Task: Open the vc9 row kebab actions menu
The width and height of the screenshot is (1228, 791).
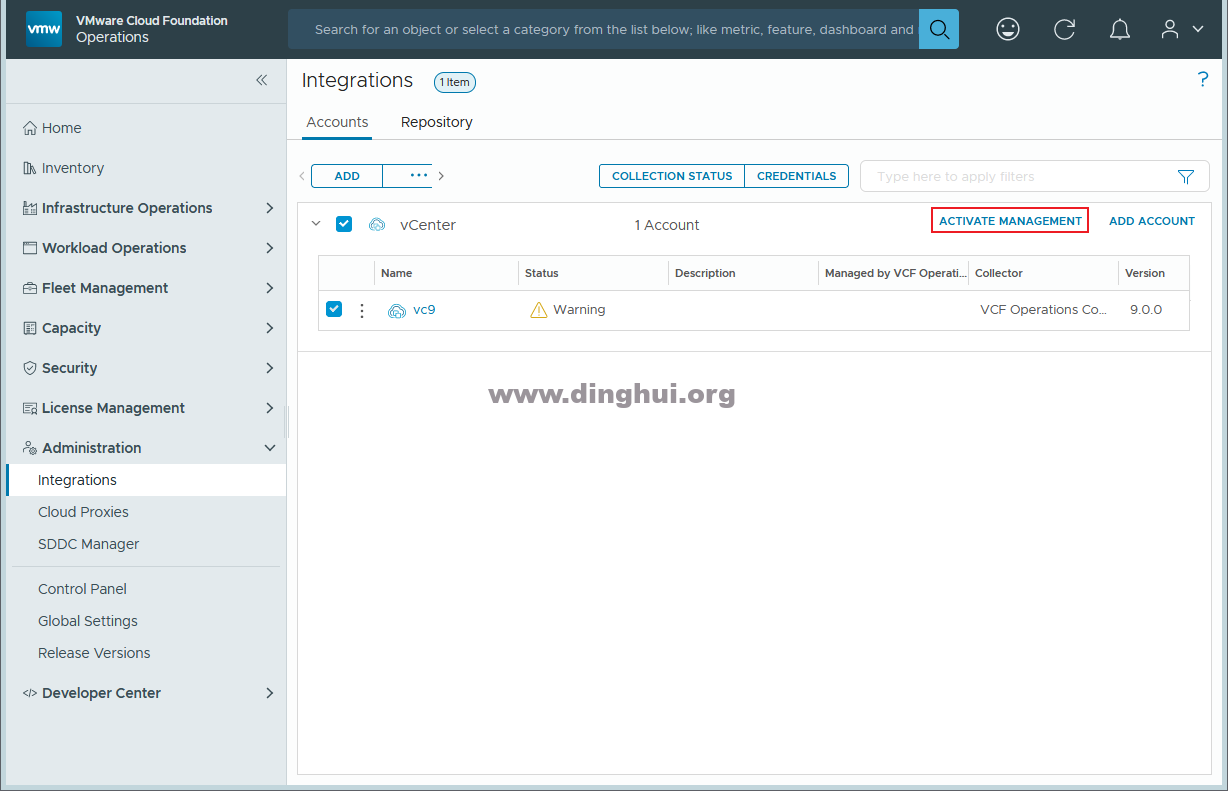Action: pos(362,310)
